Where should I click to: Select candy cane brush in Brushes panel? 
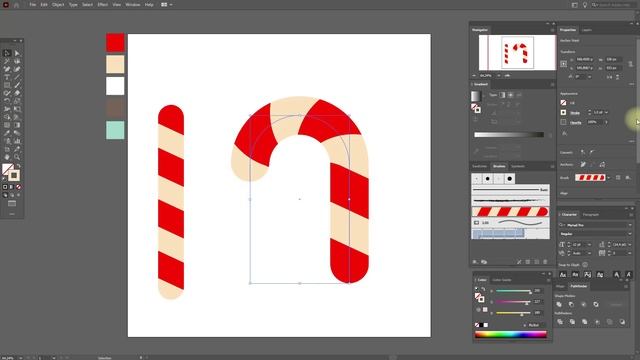(x=510, y=211)
